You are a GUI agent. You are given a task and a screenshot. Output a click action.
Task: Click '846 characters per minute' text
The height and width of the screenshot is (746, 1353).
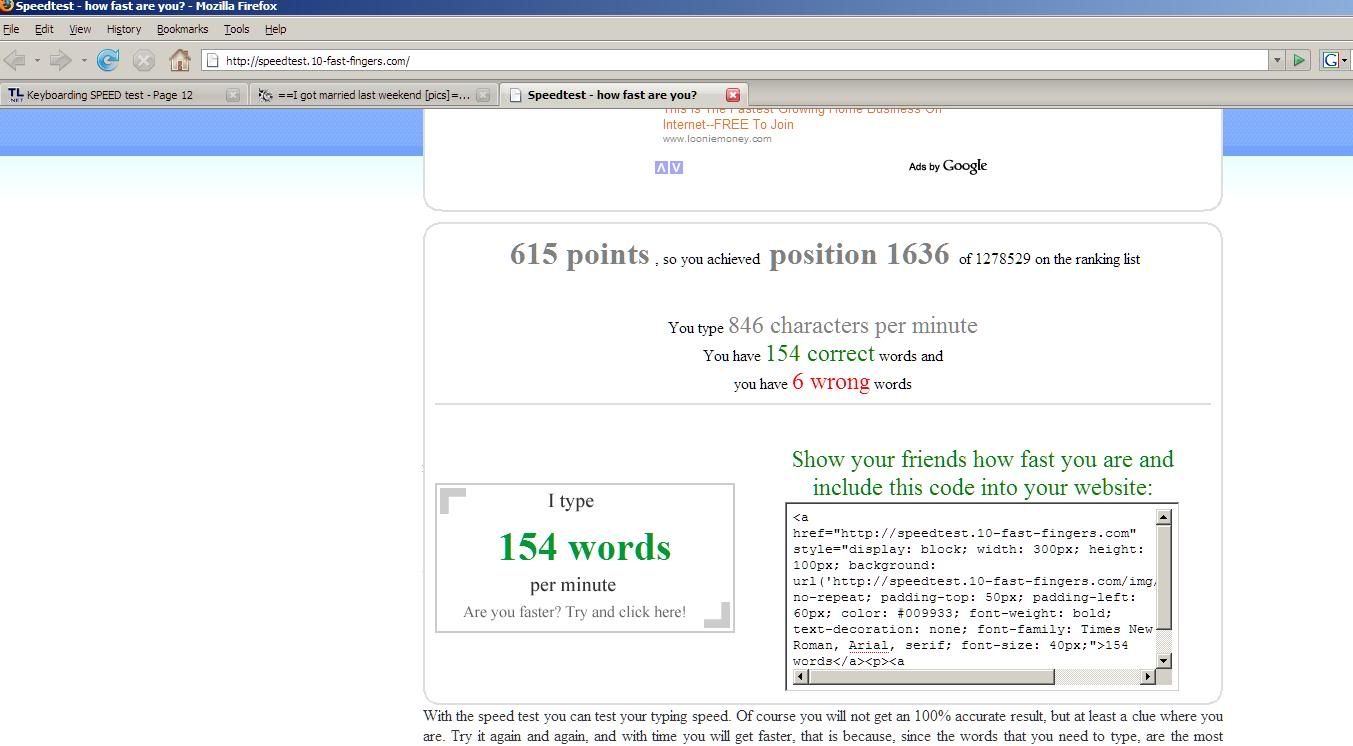click(853, 326)
